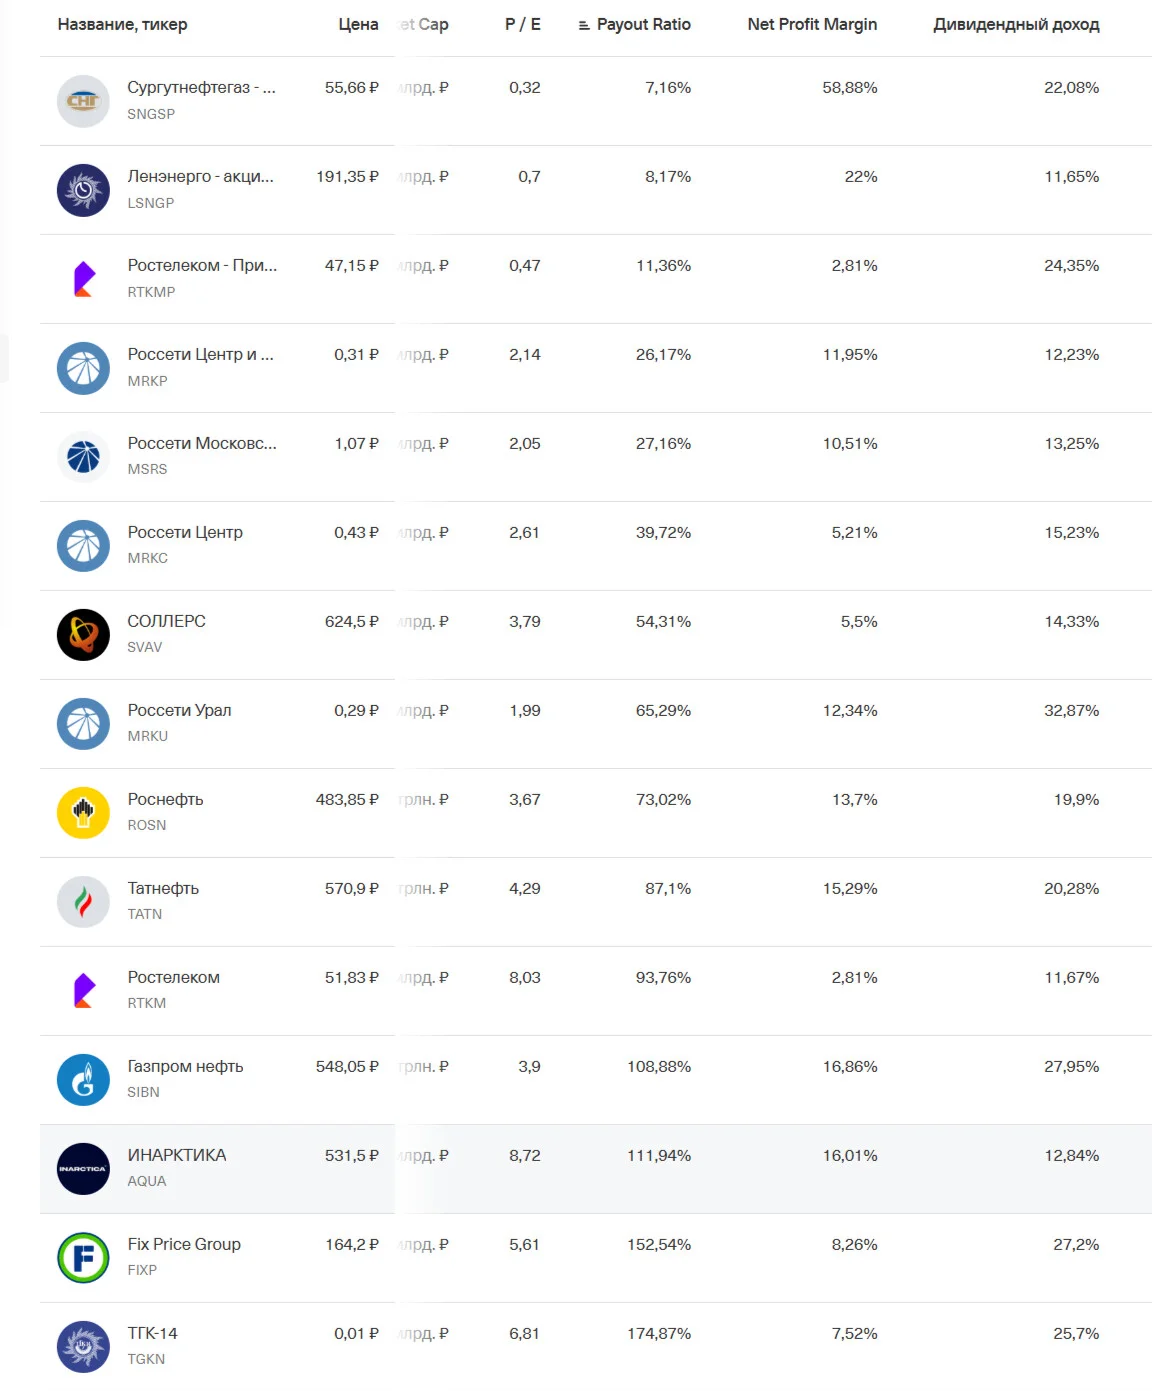Sort by Payout Ratio column header
The height and width of the screenshot is (1391, 1165).
644,24
